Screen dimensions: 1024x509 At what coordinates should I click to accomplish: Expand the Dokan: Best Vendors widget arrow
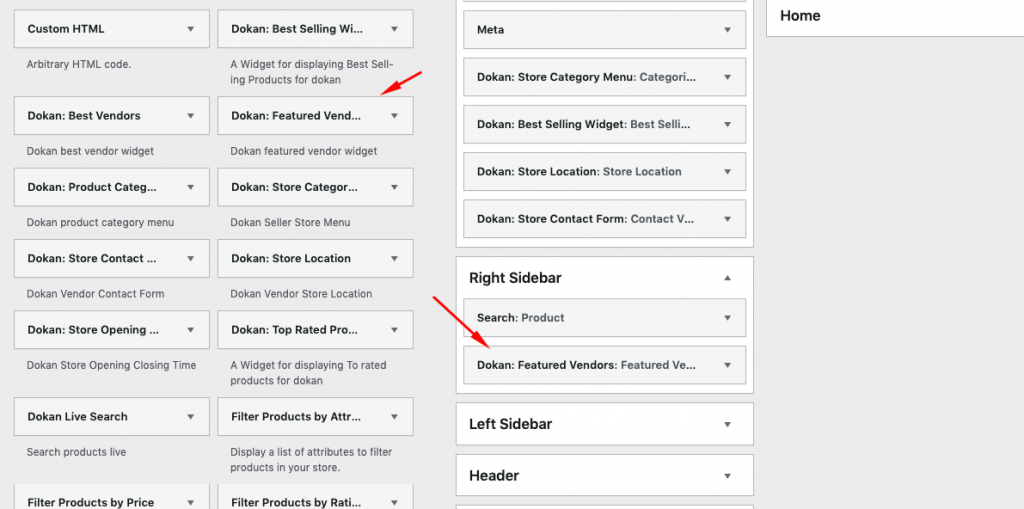pos(191,116)
